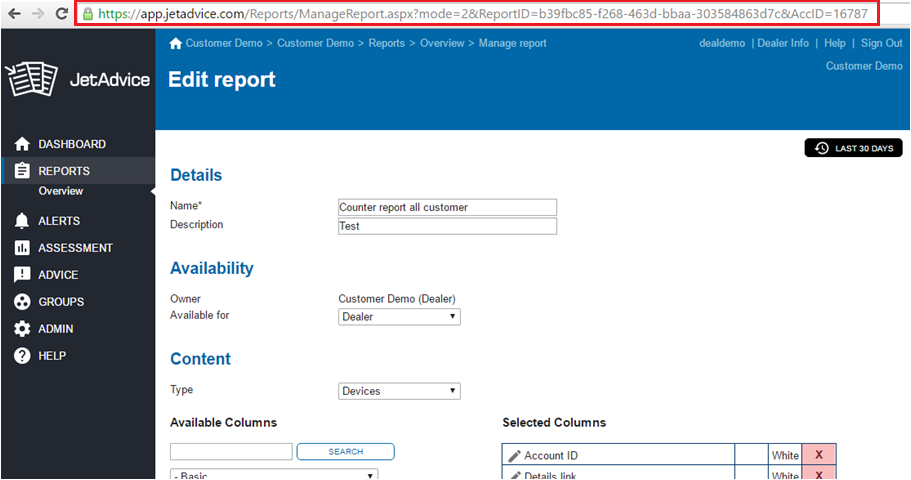Click the Last 30 Days button
The width and height of the screenshot is (911, 480).
(853, 148)
